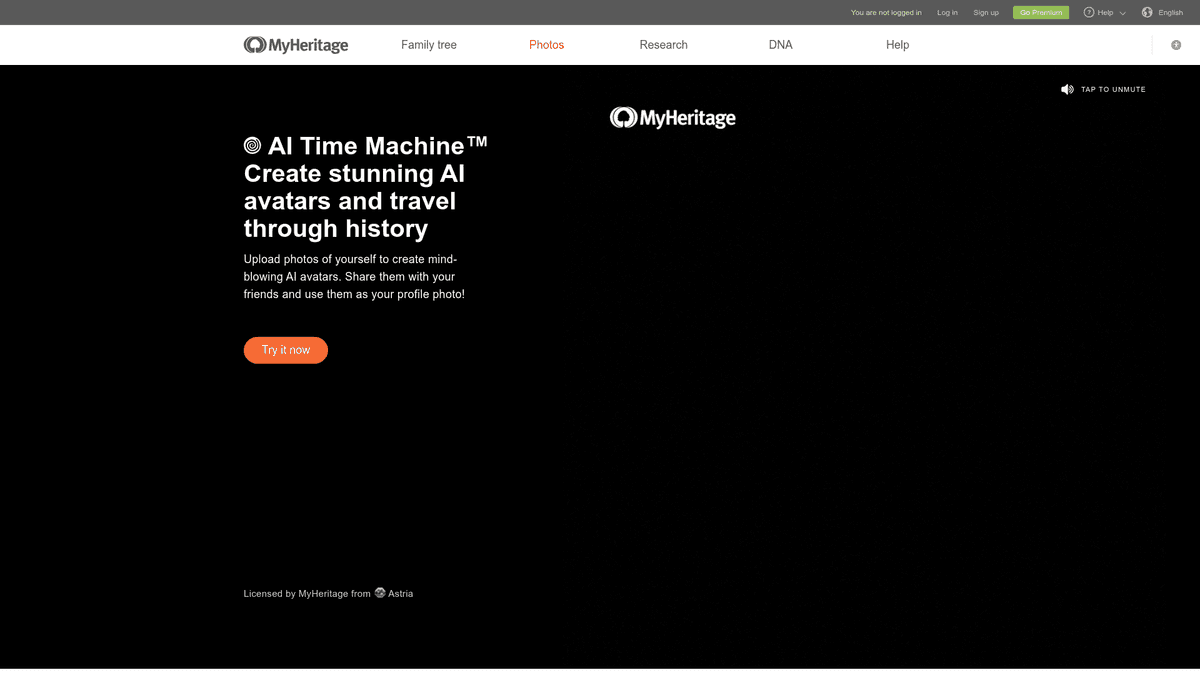Screen dimensions: 1200x675
Task: Click the MyHeritage logo in the navigation bar
Action: coord(296,45)
